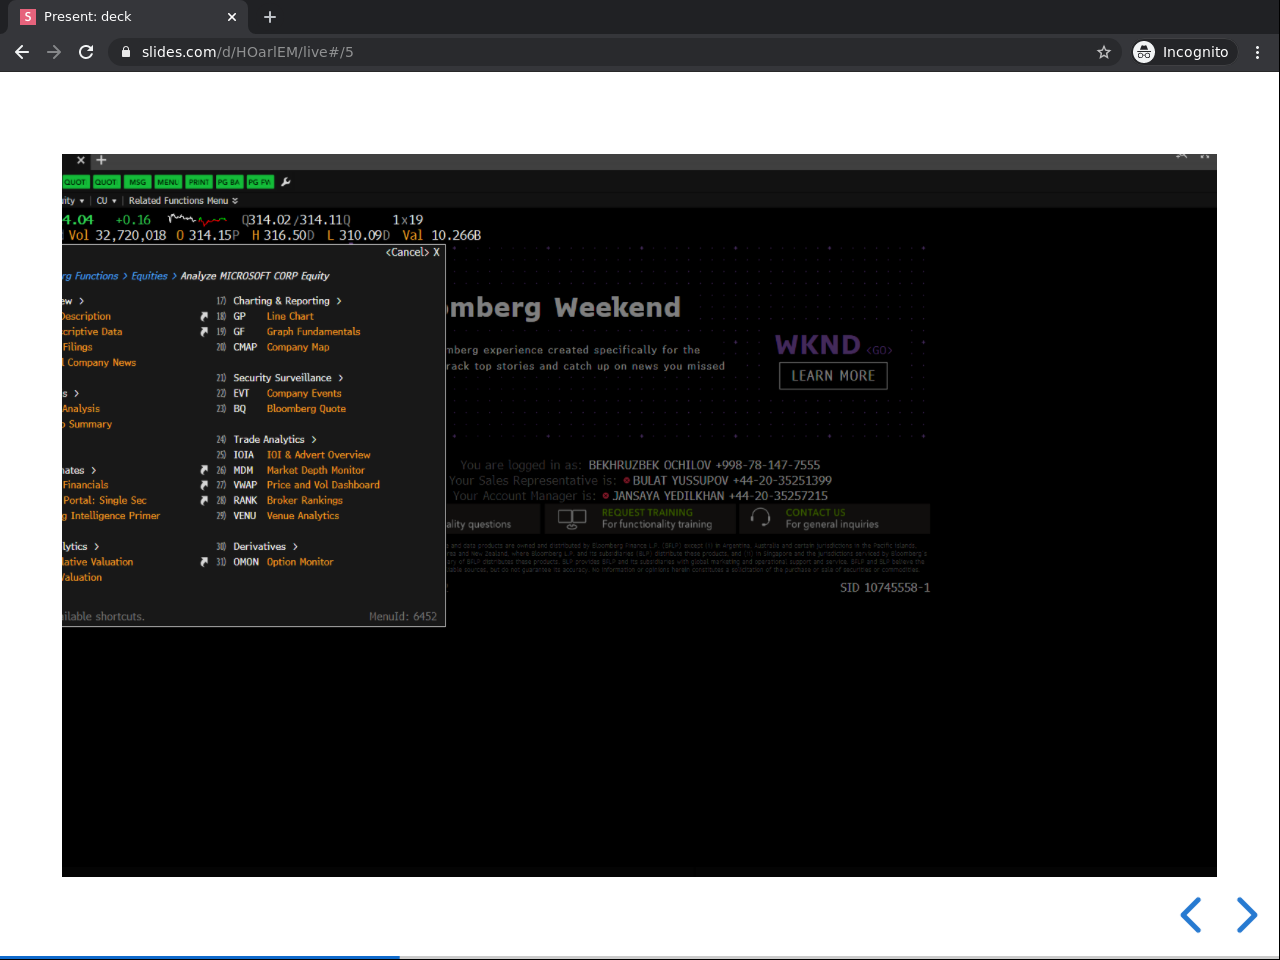The width and height of the screenshot is (1280, 960).
Task: Click the launch arrow icon beside OMON
Action: tap(204, 562)
